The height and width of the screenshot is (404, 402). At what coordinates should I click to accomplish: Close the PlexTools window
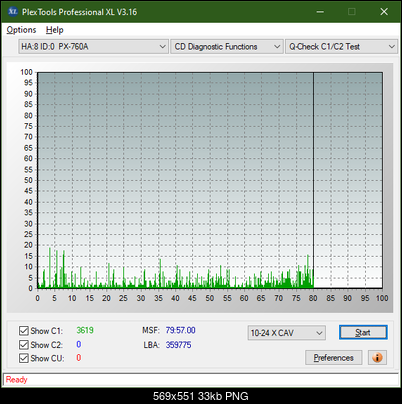point(384,12)
